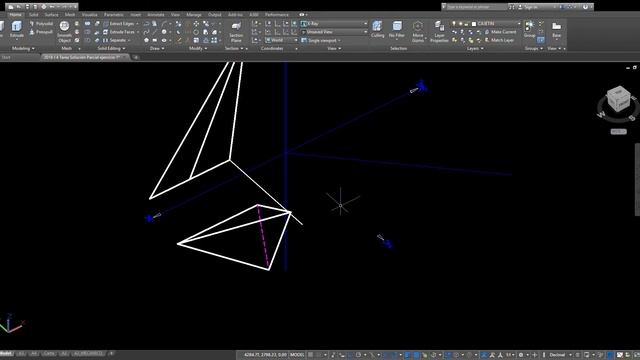Click Make Current layer button
Screen dimensions: 640x360
500,32
